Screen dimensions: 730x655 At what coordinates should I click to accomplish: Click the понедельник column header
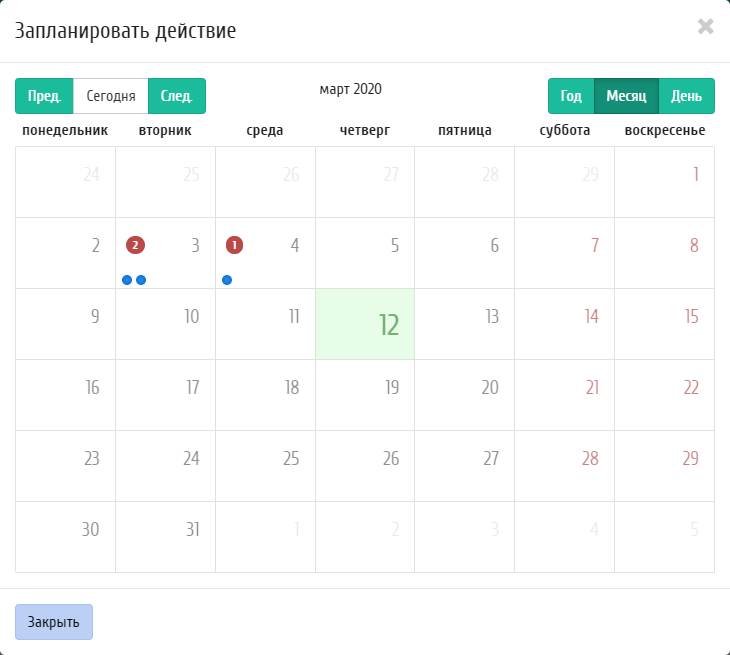(x=65, y=130)
